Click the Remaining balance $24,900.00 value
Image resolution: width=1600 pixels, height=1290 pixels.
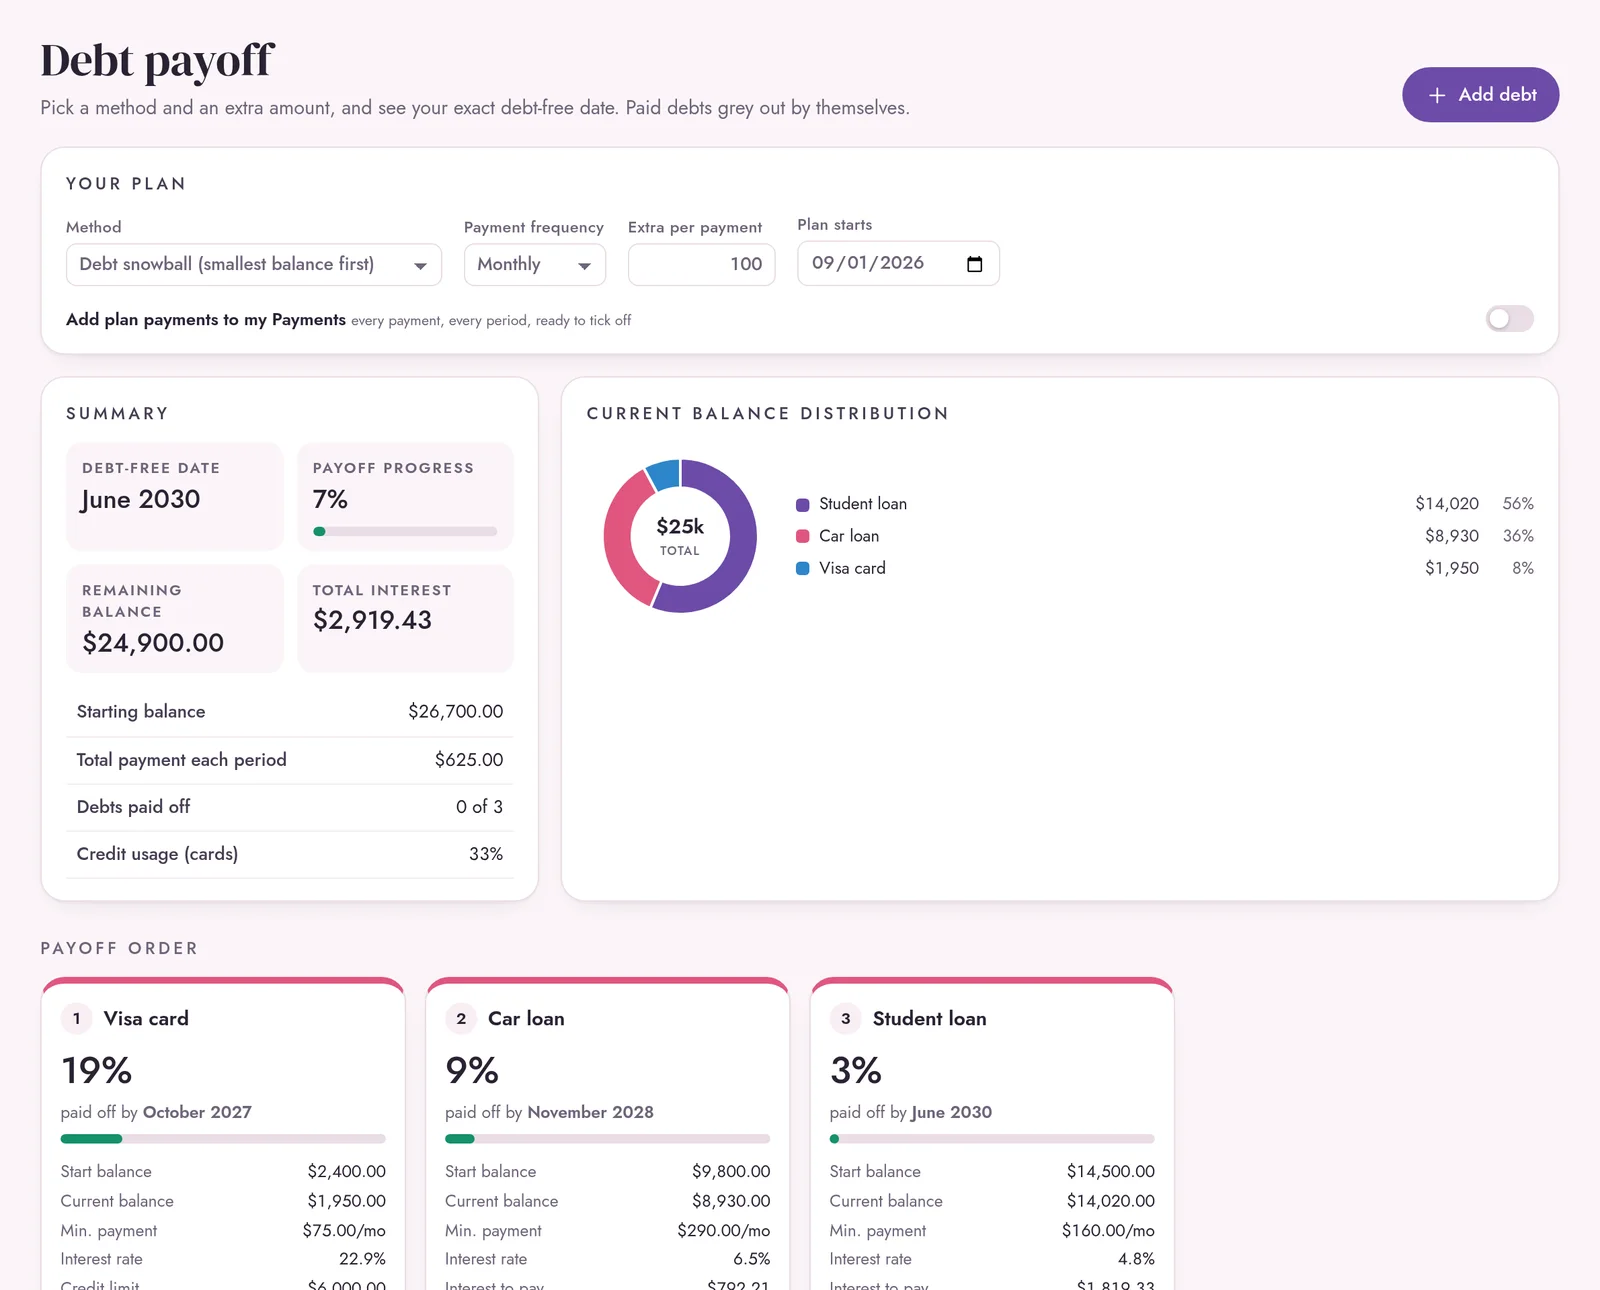pos(153,643)
